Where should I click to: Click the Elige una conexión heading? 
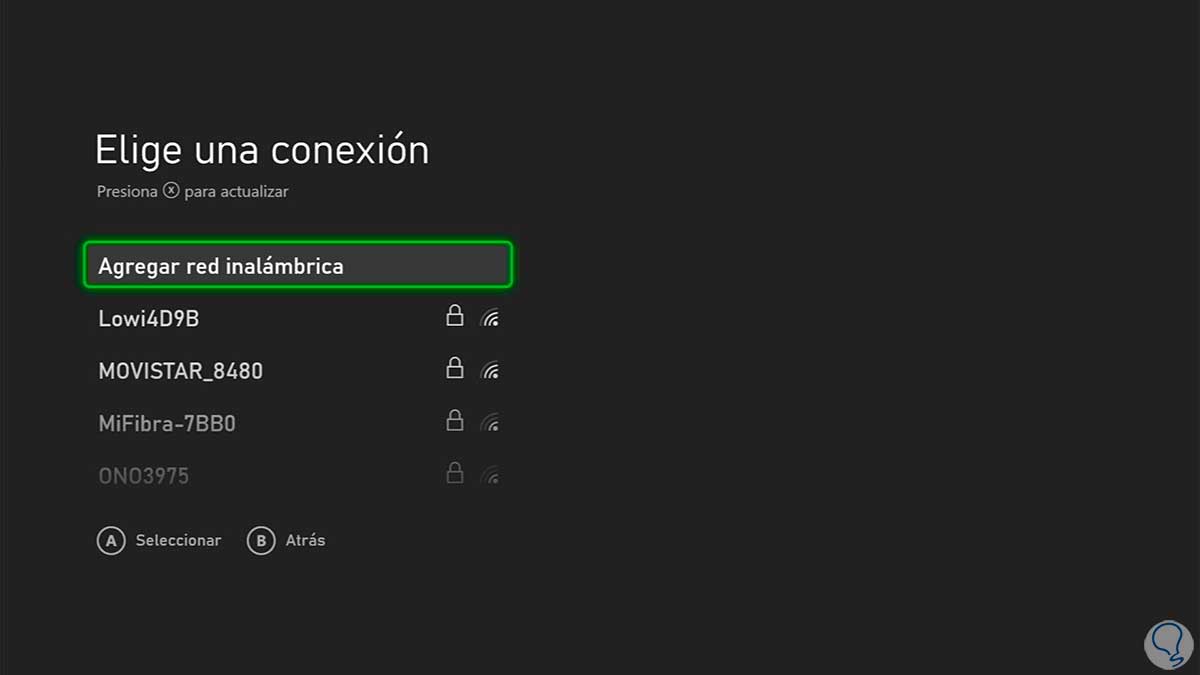(262, 150)
